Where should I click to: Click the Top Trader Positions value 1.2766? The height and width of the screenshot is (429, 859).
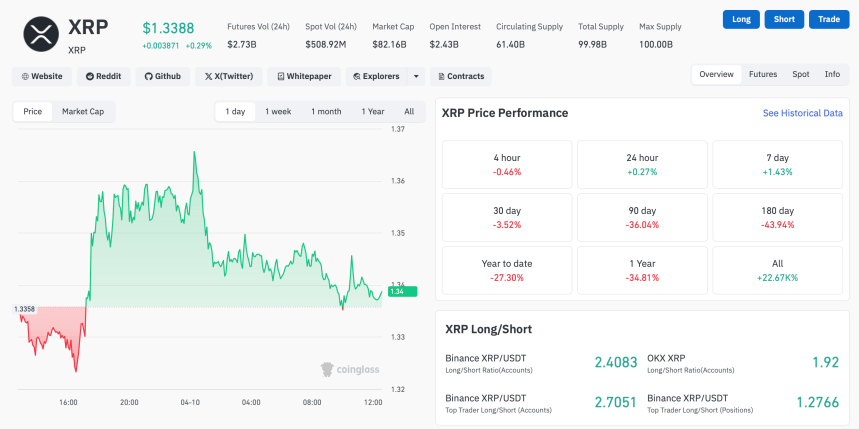click(817, 402)
